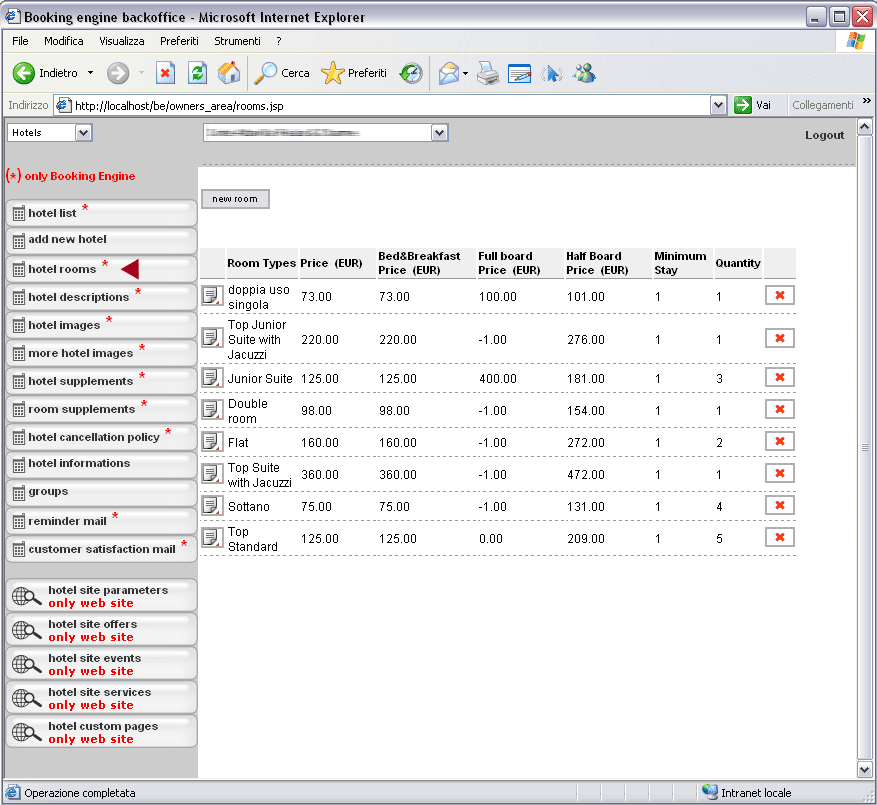
Task: Click the Print toolbar icon
Action: coord(487,73)
